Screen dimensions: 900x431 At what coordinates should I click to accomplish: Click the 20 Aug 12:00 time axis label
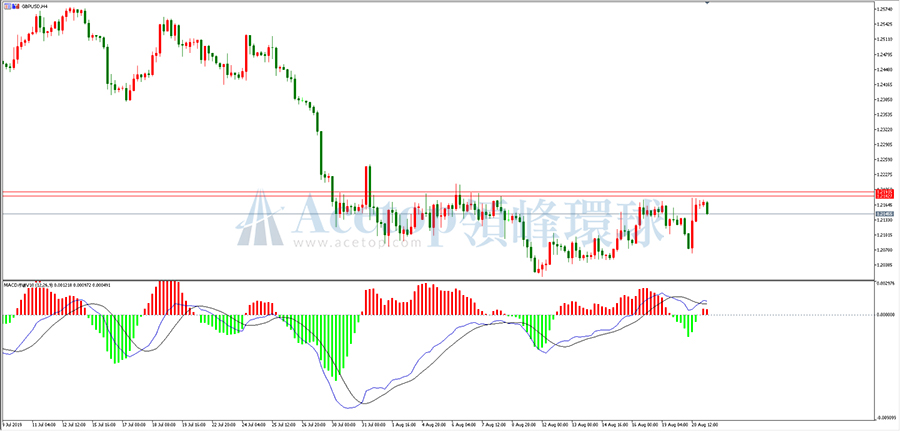[x=705, y=425]
